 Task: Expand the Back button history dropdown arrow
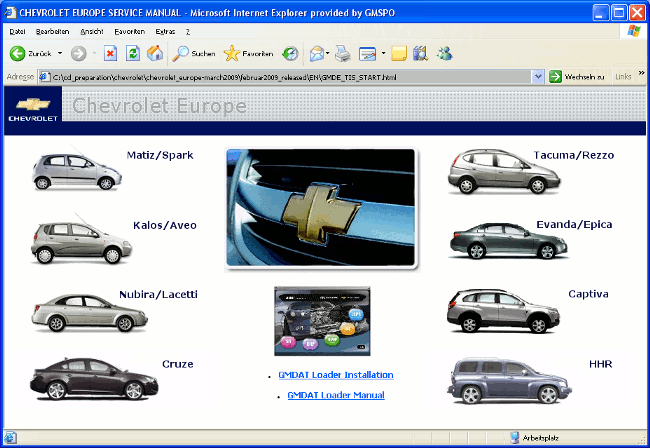pos(60,53)
